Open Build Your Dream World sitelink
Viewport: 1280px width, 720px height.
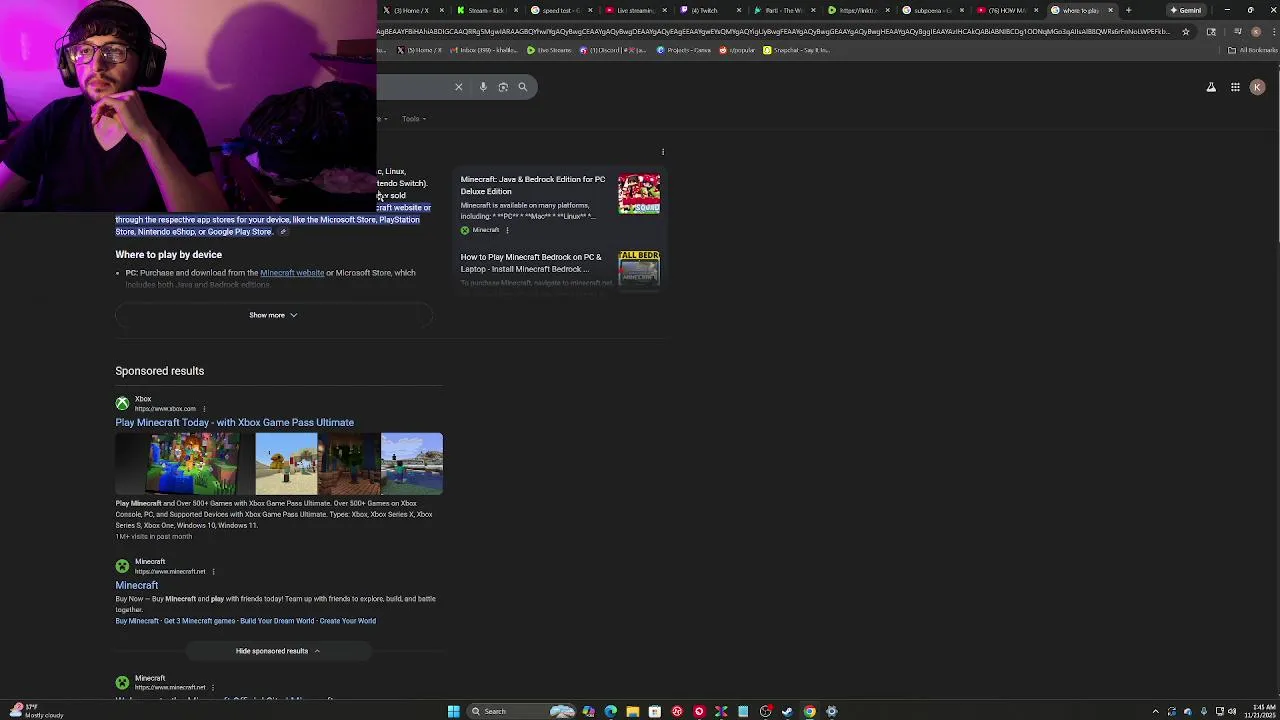[279, 621]
